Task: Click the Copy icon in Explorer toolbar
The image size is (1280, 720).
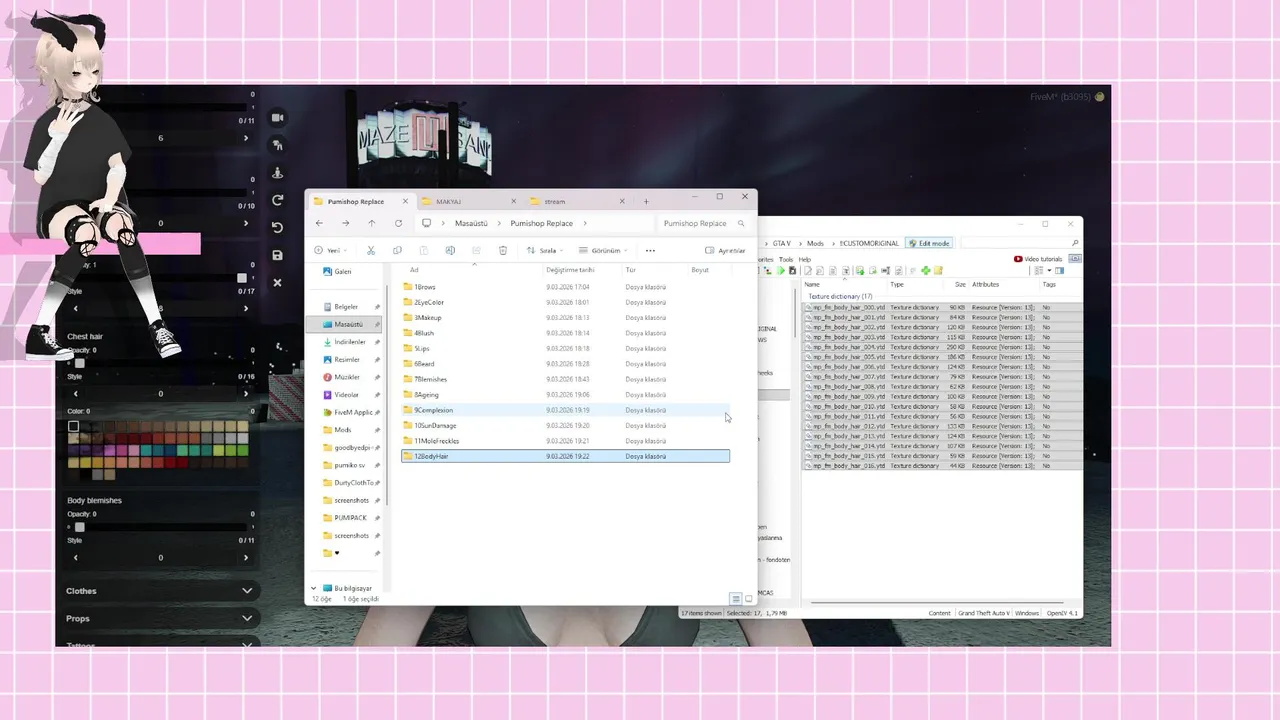Action: click(x=397, y=250)
